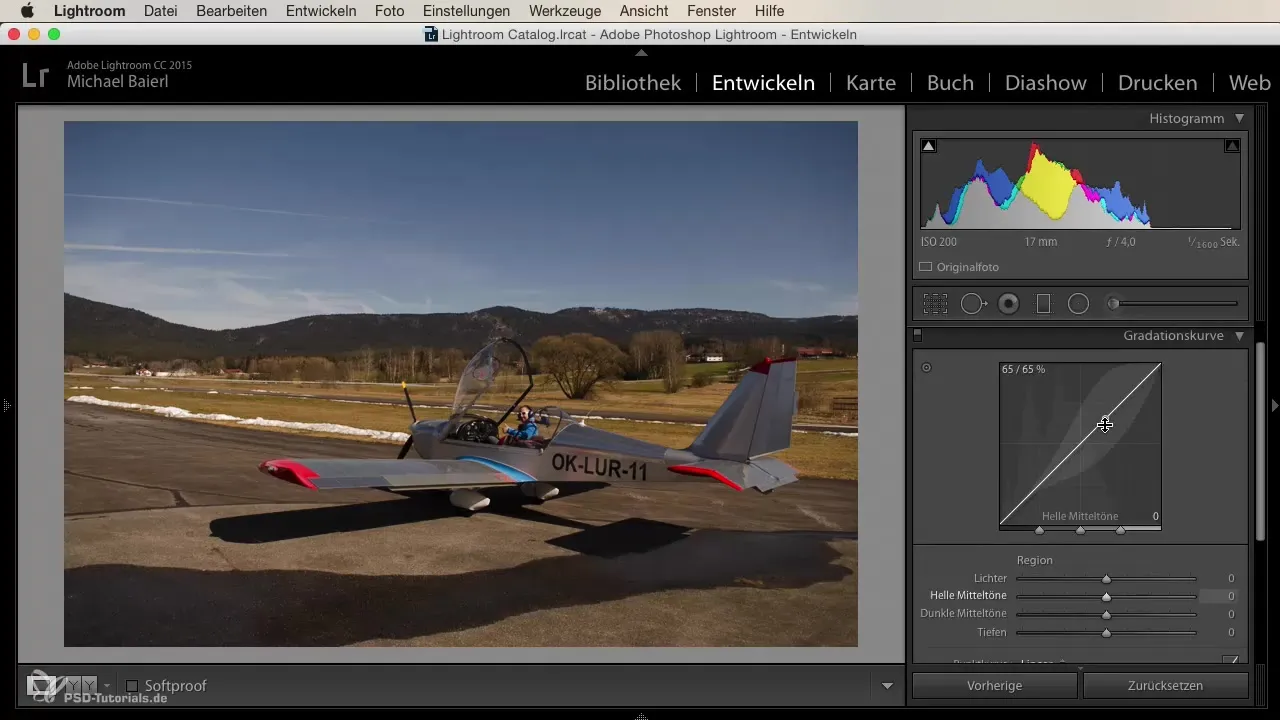Click the Helle Mitteltöne slider handle

1106,597
